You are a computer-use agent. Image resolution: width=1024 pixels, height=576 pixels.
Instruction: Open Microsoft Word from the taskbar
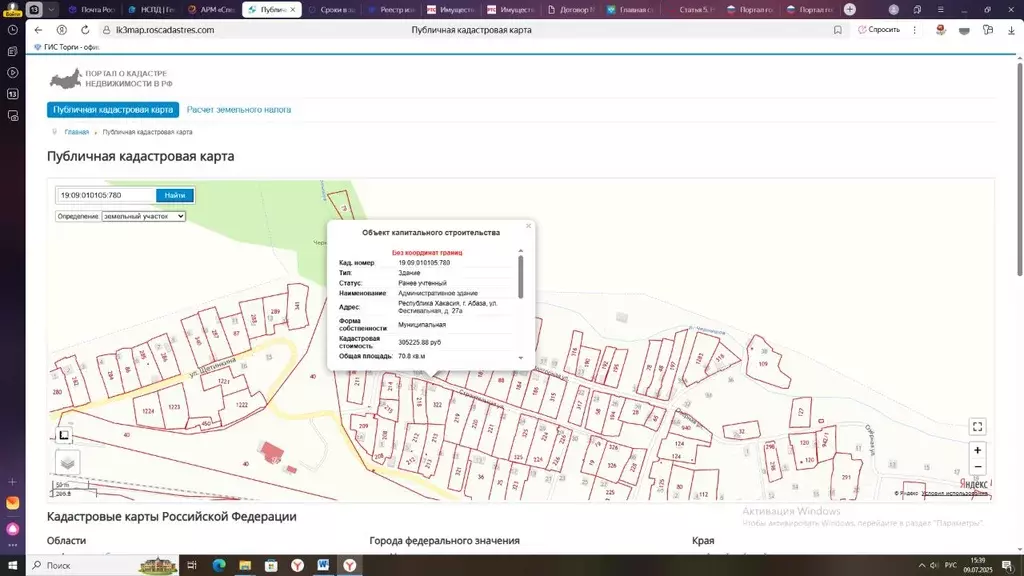coord(324,565)
